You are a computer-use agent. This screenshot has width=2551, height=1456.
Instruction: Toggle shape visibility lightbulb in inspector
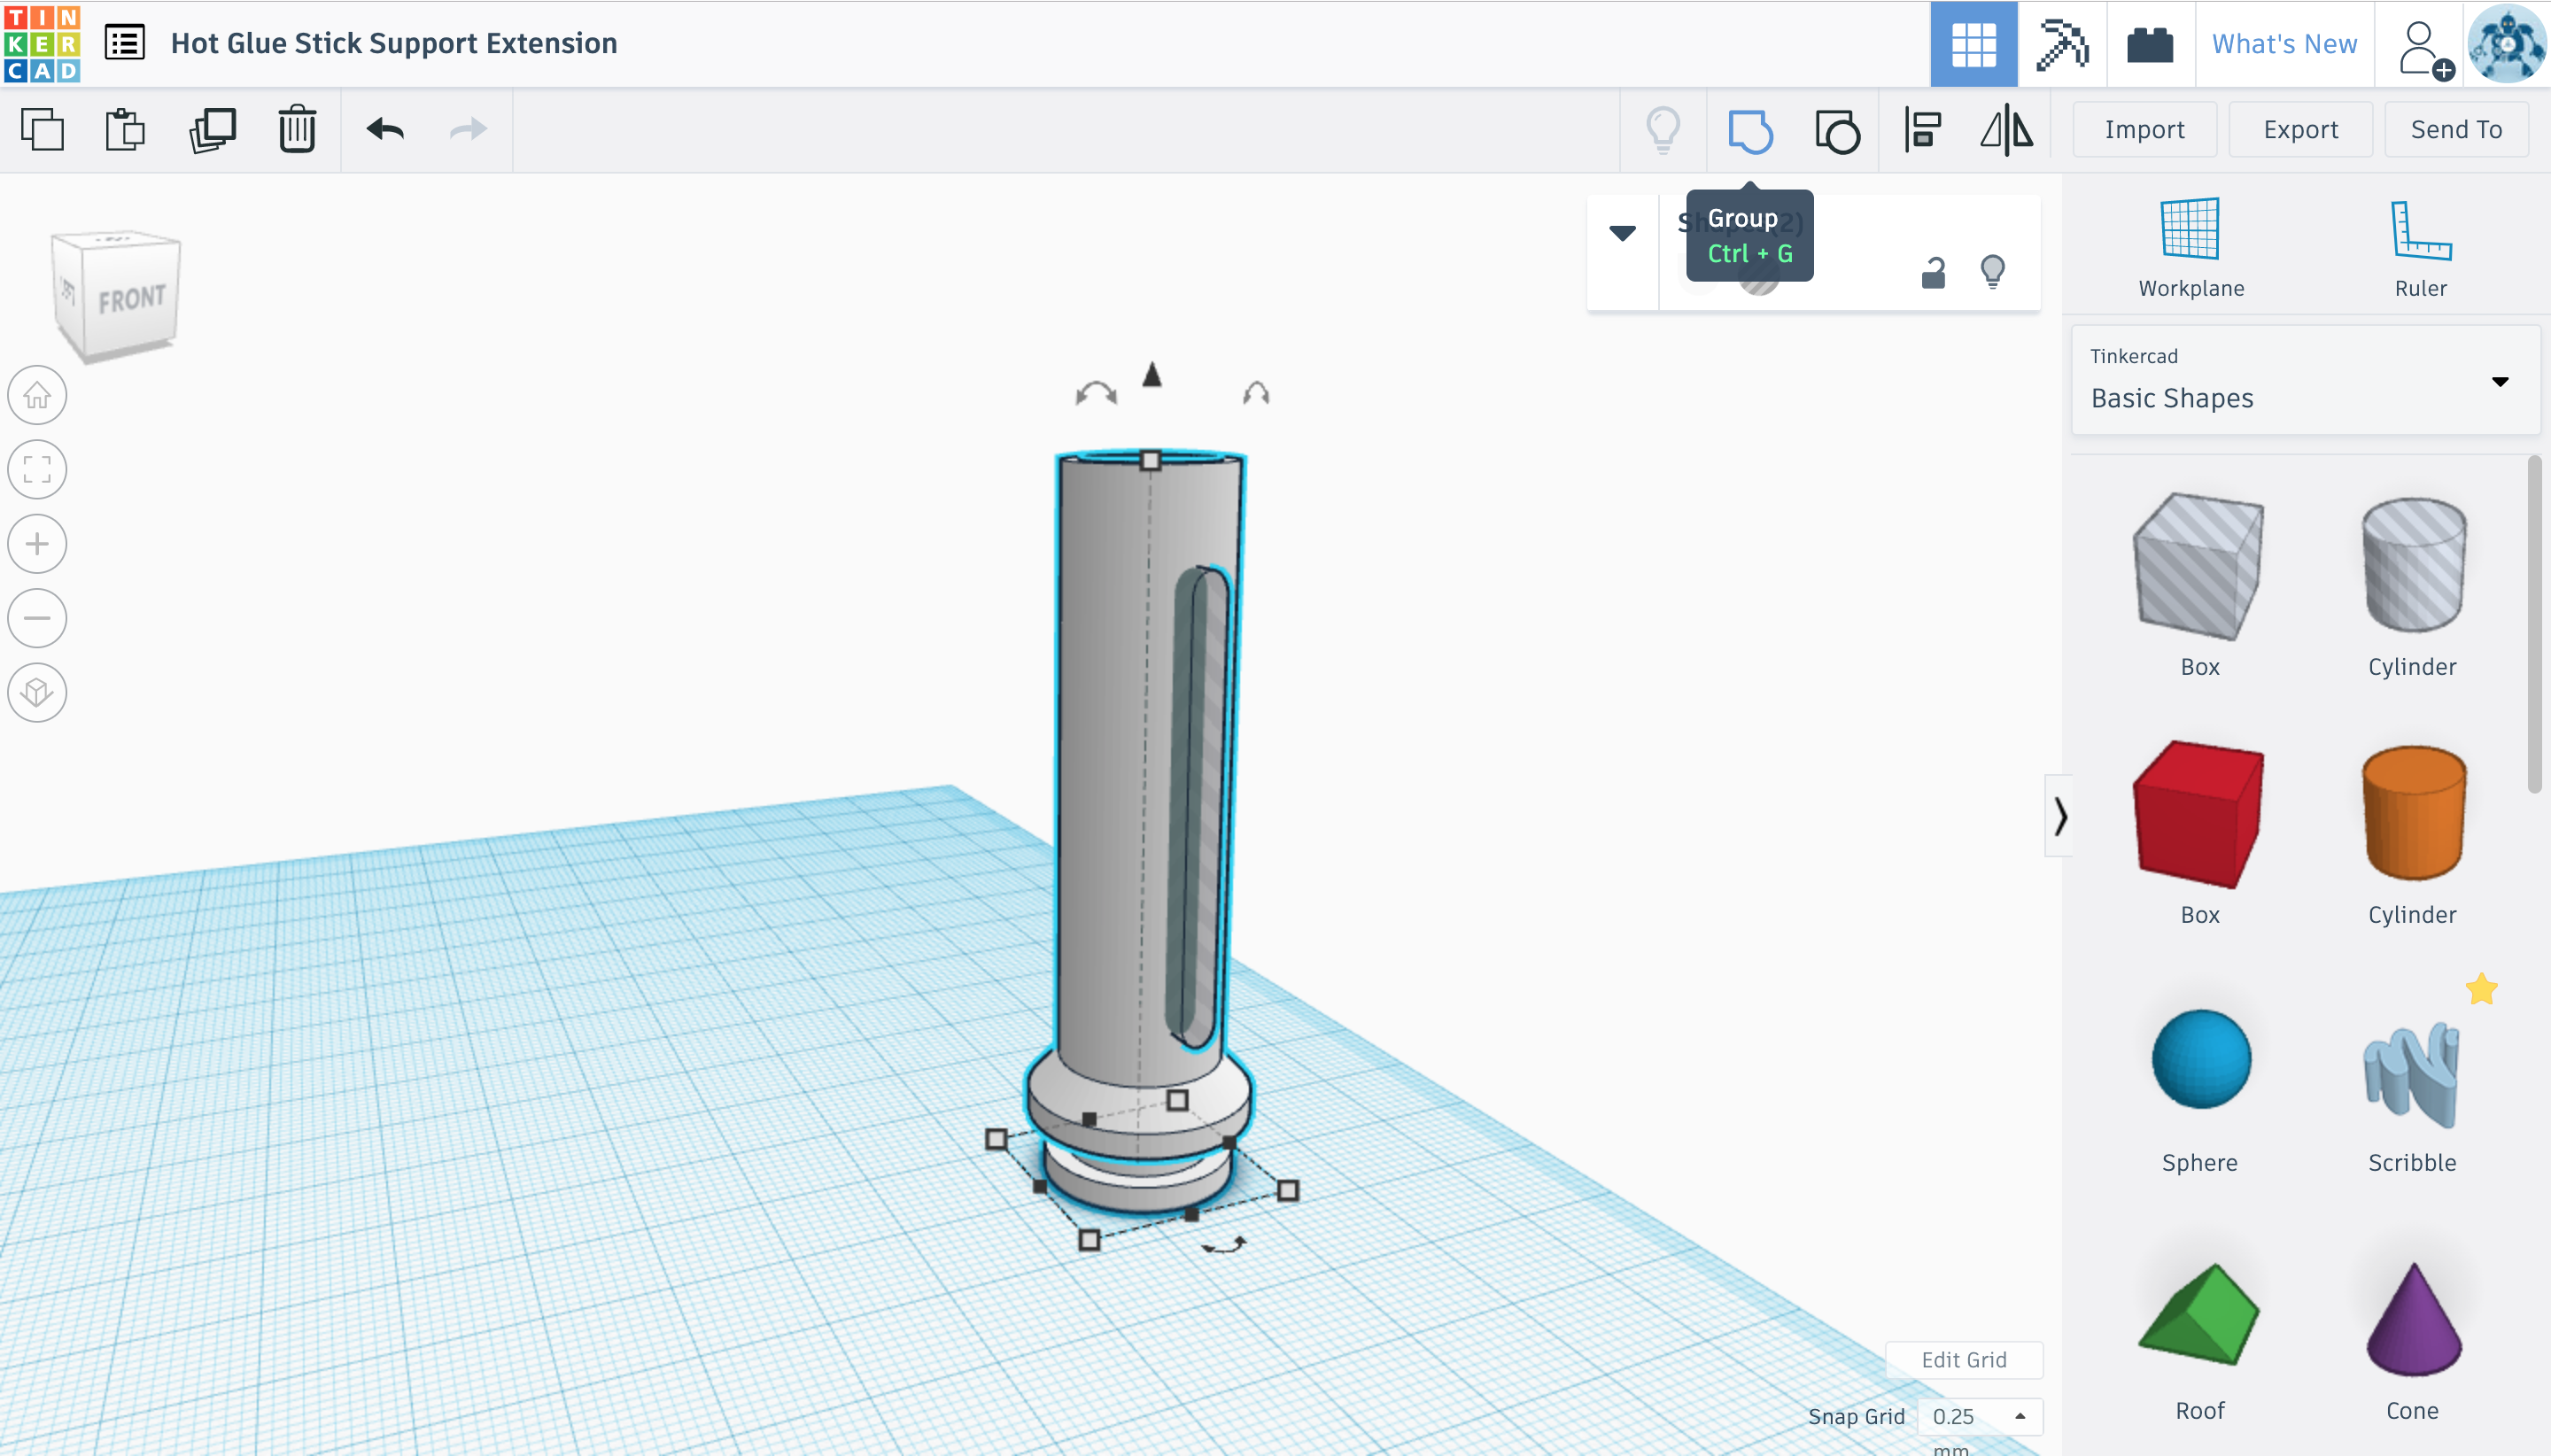(x=1992, y=270)
